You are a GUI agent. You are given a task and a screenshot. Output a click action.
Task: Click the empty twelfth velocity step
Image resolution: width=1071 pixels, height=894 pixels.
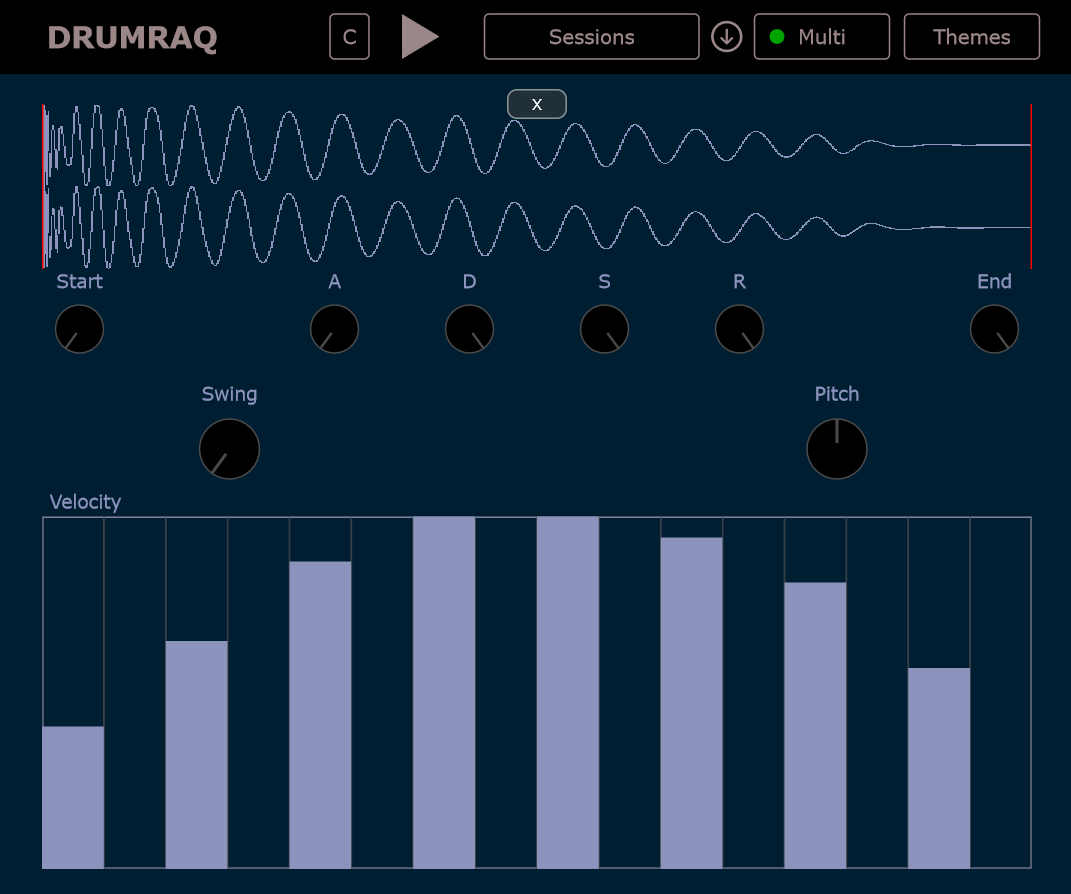tap(753, 693)
